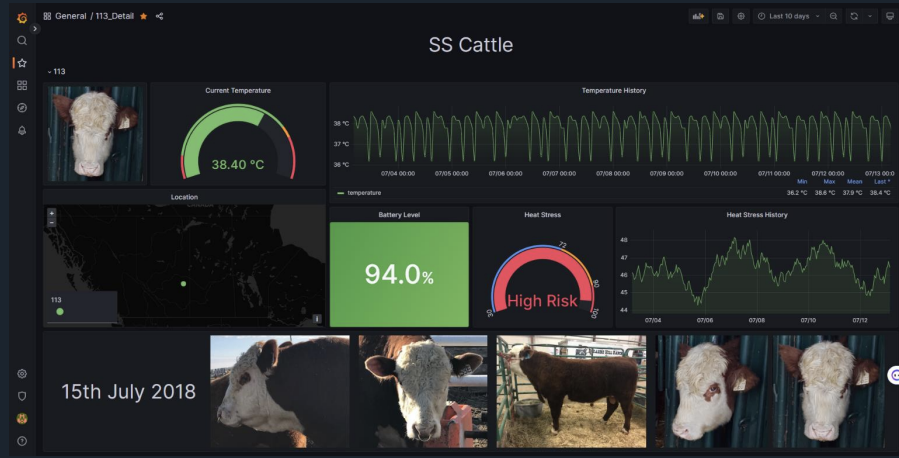This screenshot has width=899, height=458.
Task: Open the Grafana home logo
Action: (21, 17)
